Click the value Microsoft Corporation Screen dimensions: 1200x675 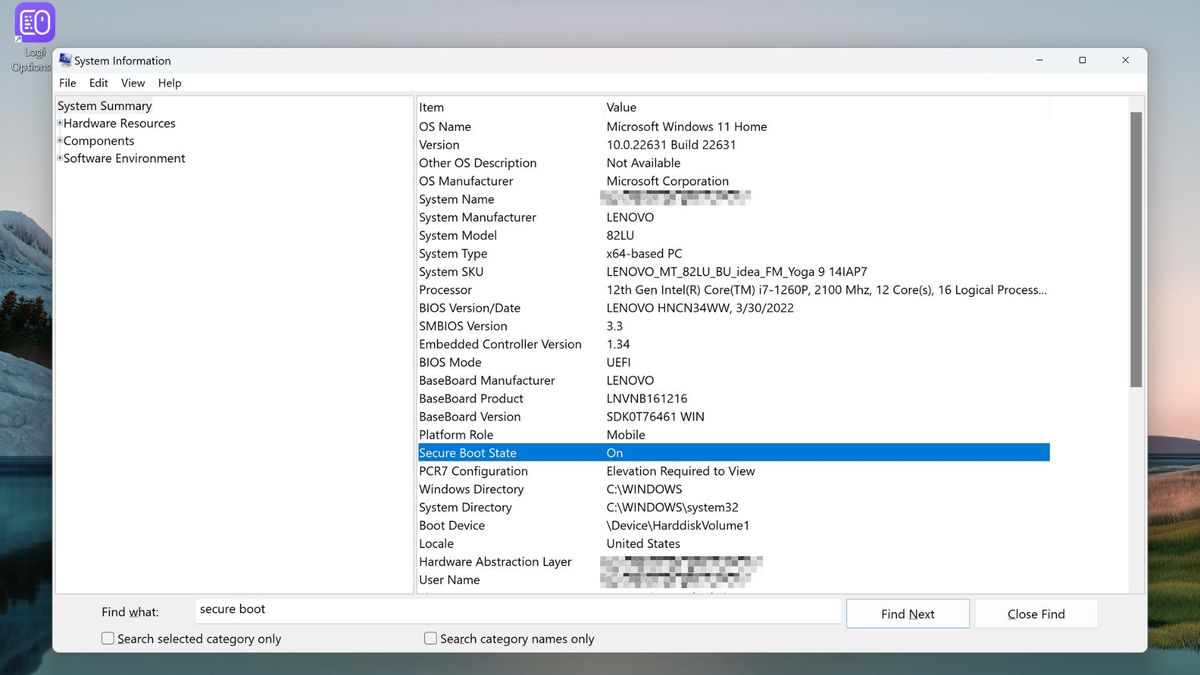[x=667, y=181]
